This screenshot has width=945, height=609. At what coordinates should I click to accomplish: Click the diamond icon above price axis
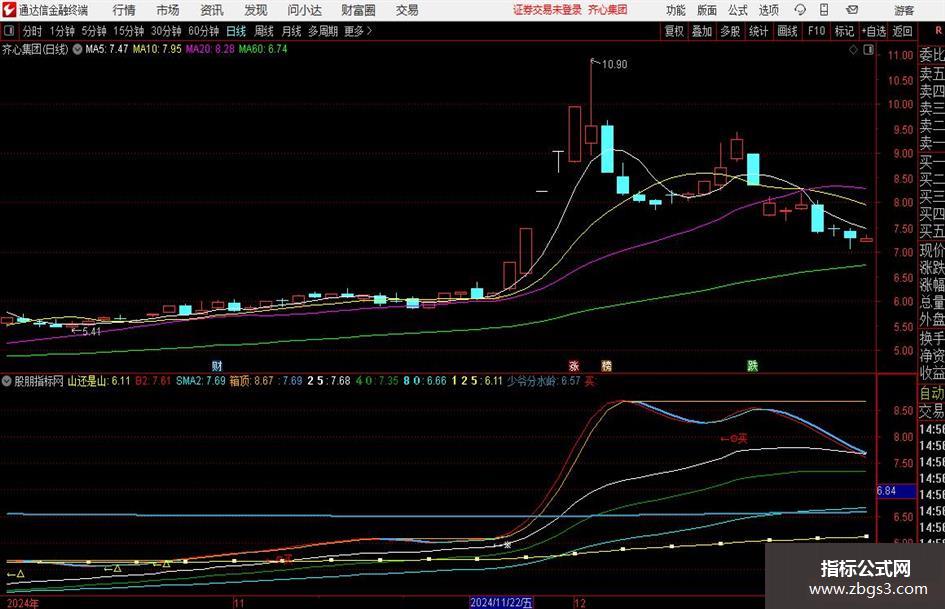[x=853, y=50]
